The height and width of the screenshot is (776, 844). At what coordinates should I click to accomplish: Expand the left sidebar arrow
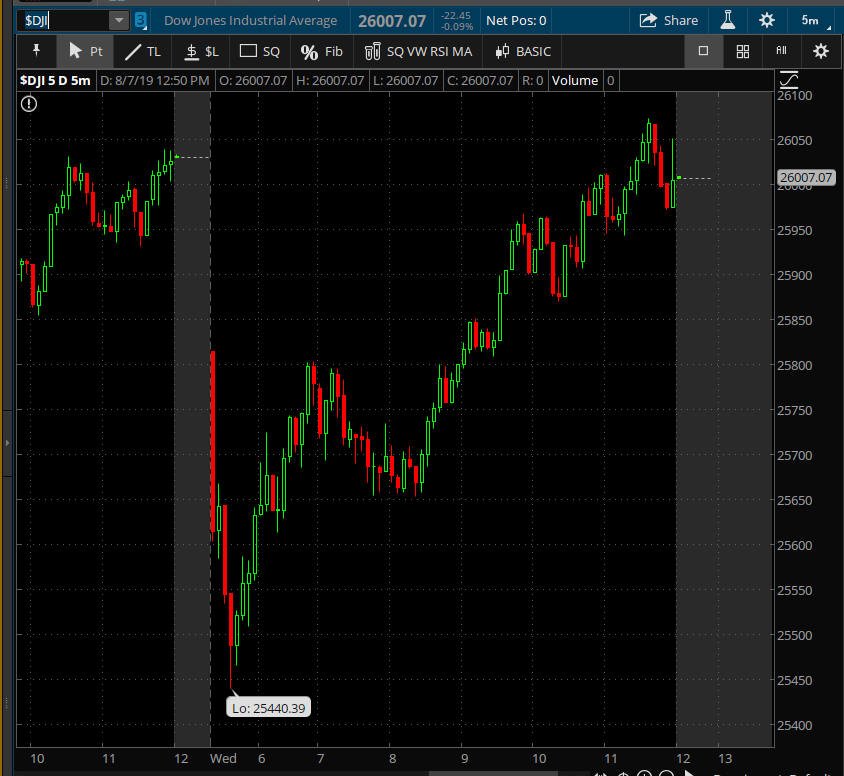[x=7, y=443]
